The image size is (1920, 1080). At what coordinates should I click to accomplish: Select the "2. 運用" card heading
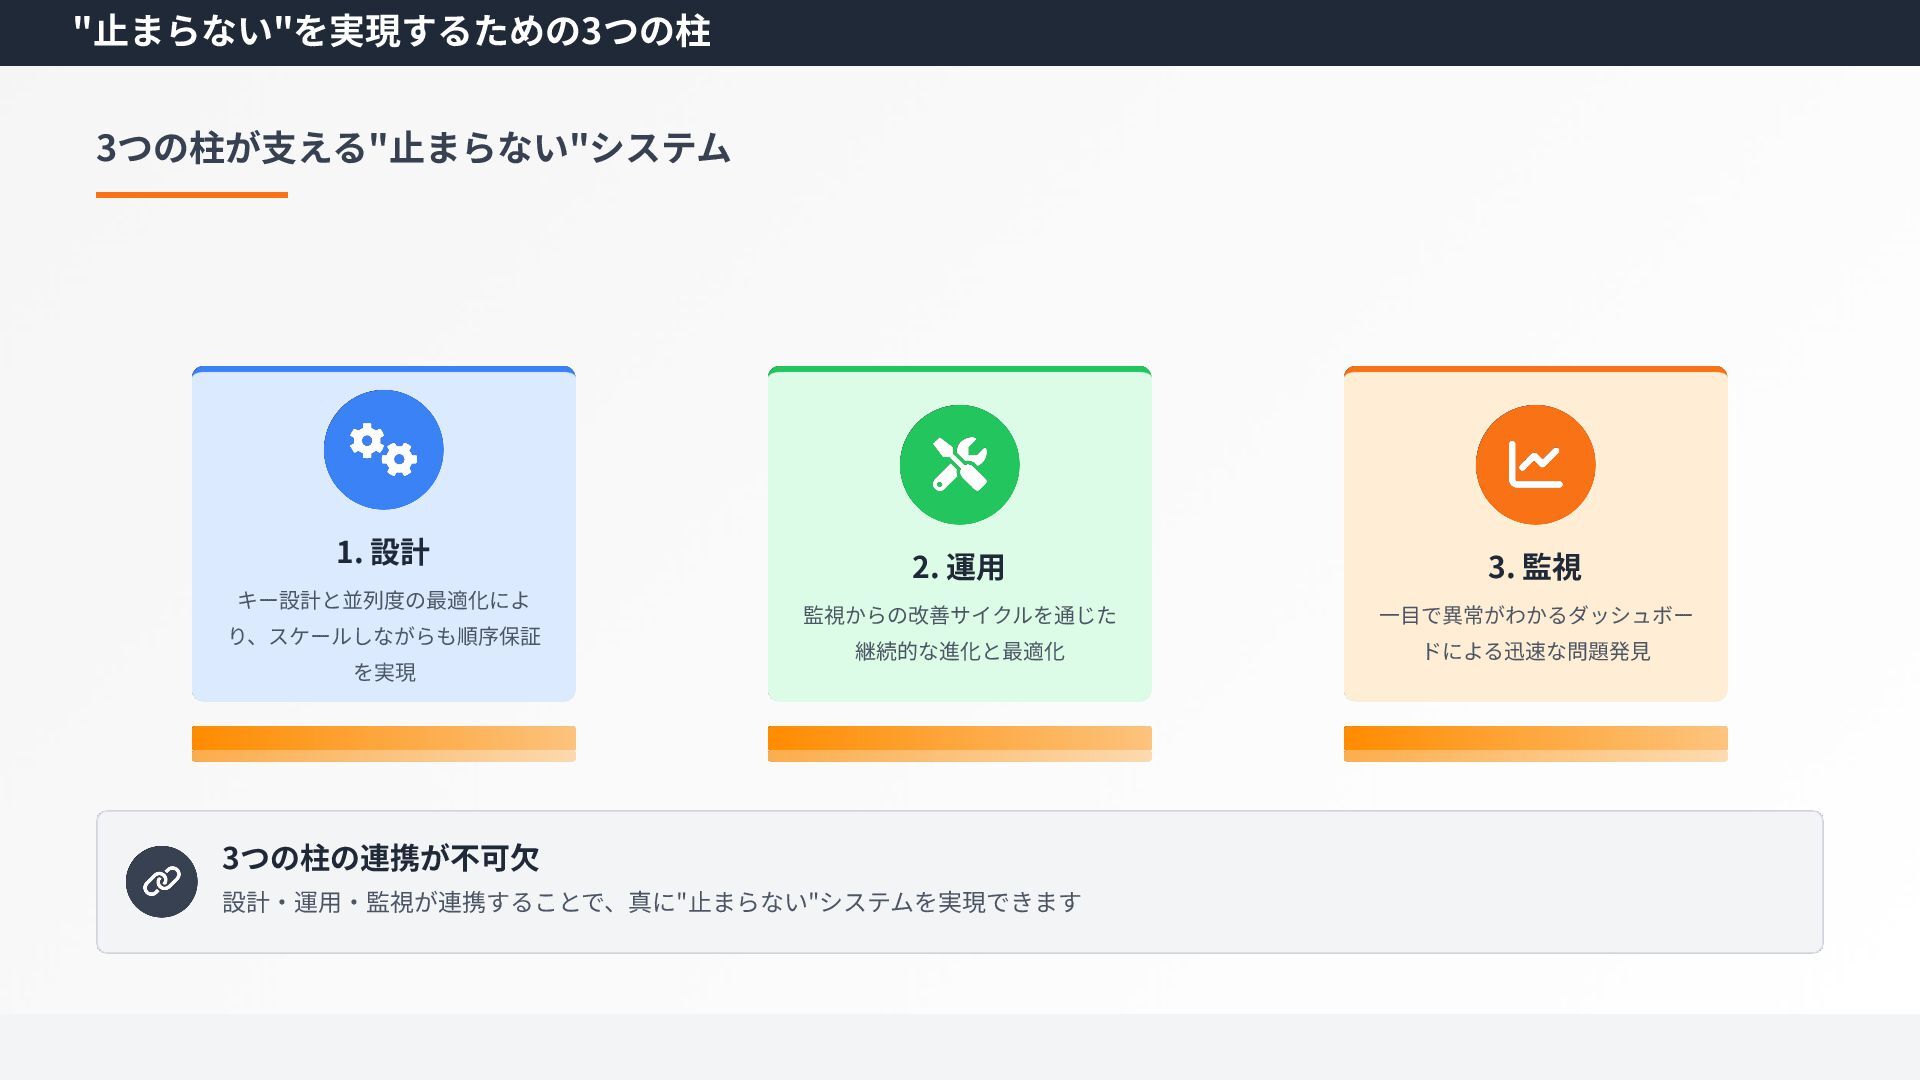(x=959, y=567)
